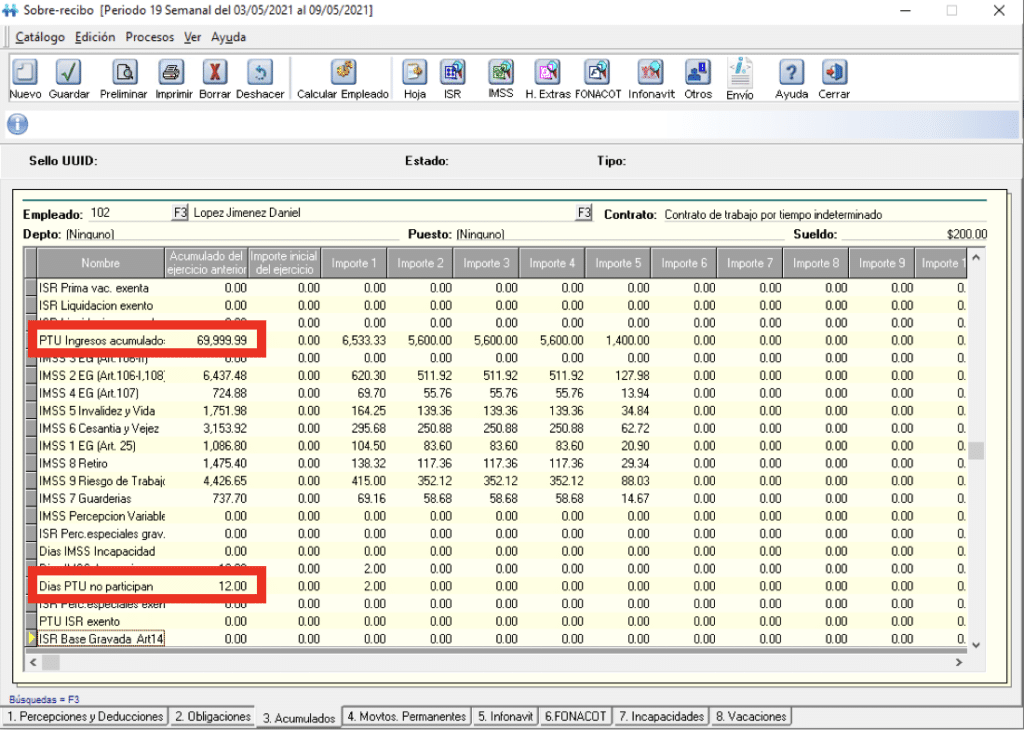Open the ISR toolbar icon
The width and height of the screenshot is (1024, 730).
(452, 73)
